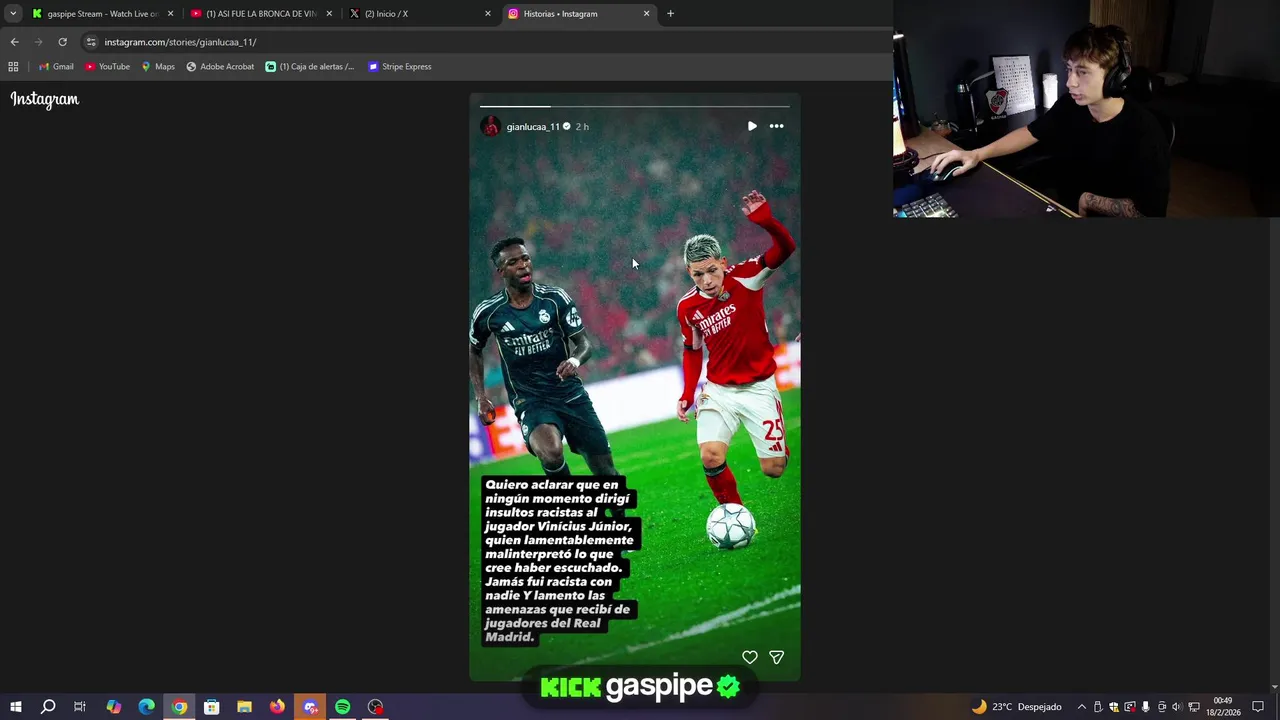Open the Maps bookmark
This screenshot has width=1280, height=720.
click(158, 67)
